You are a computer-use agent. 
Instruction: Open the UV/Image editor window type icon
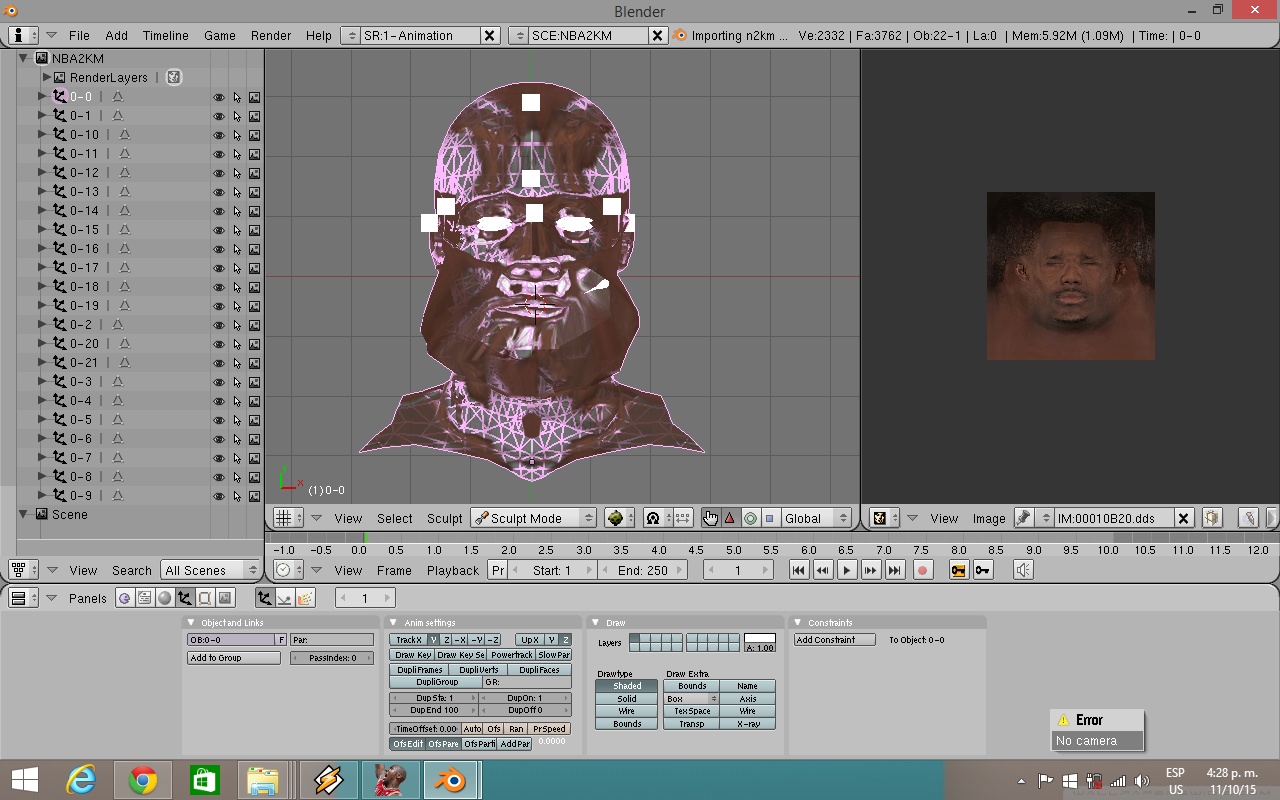[x=884, y=518]
